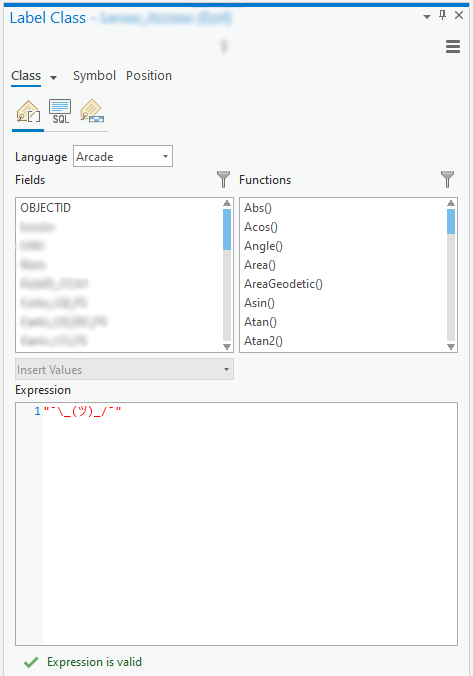Click the 'Expression is valid' status message
The width and height of the screenshot is (473, 676).
click(94, 662)
